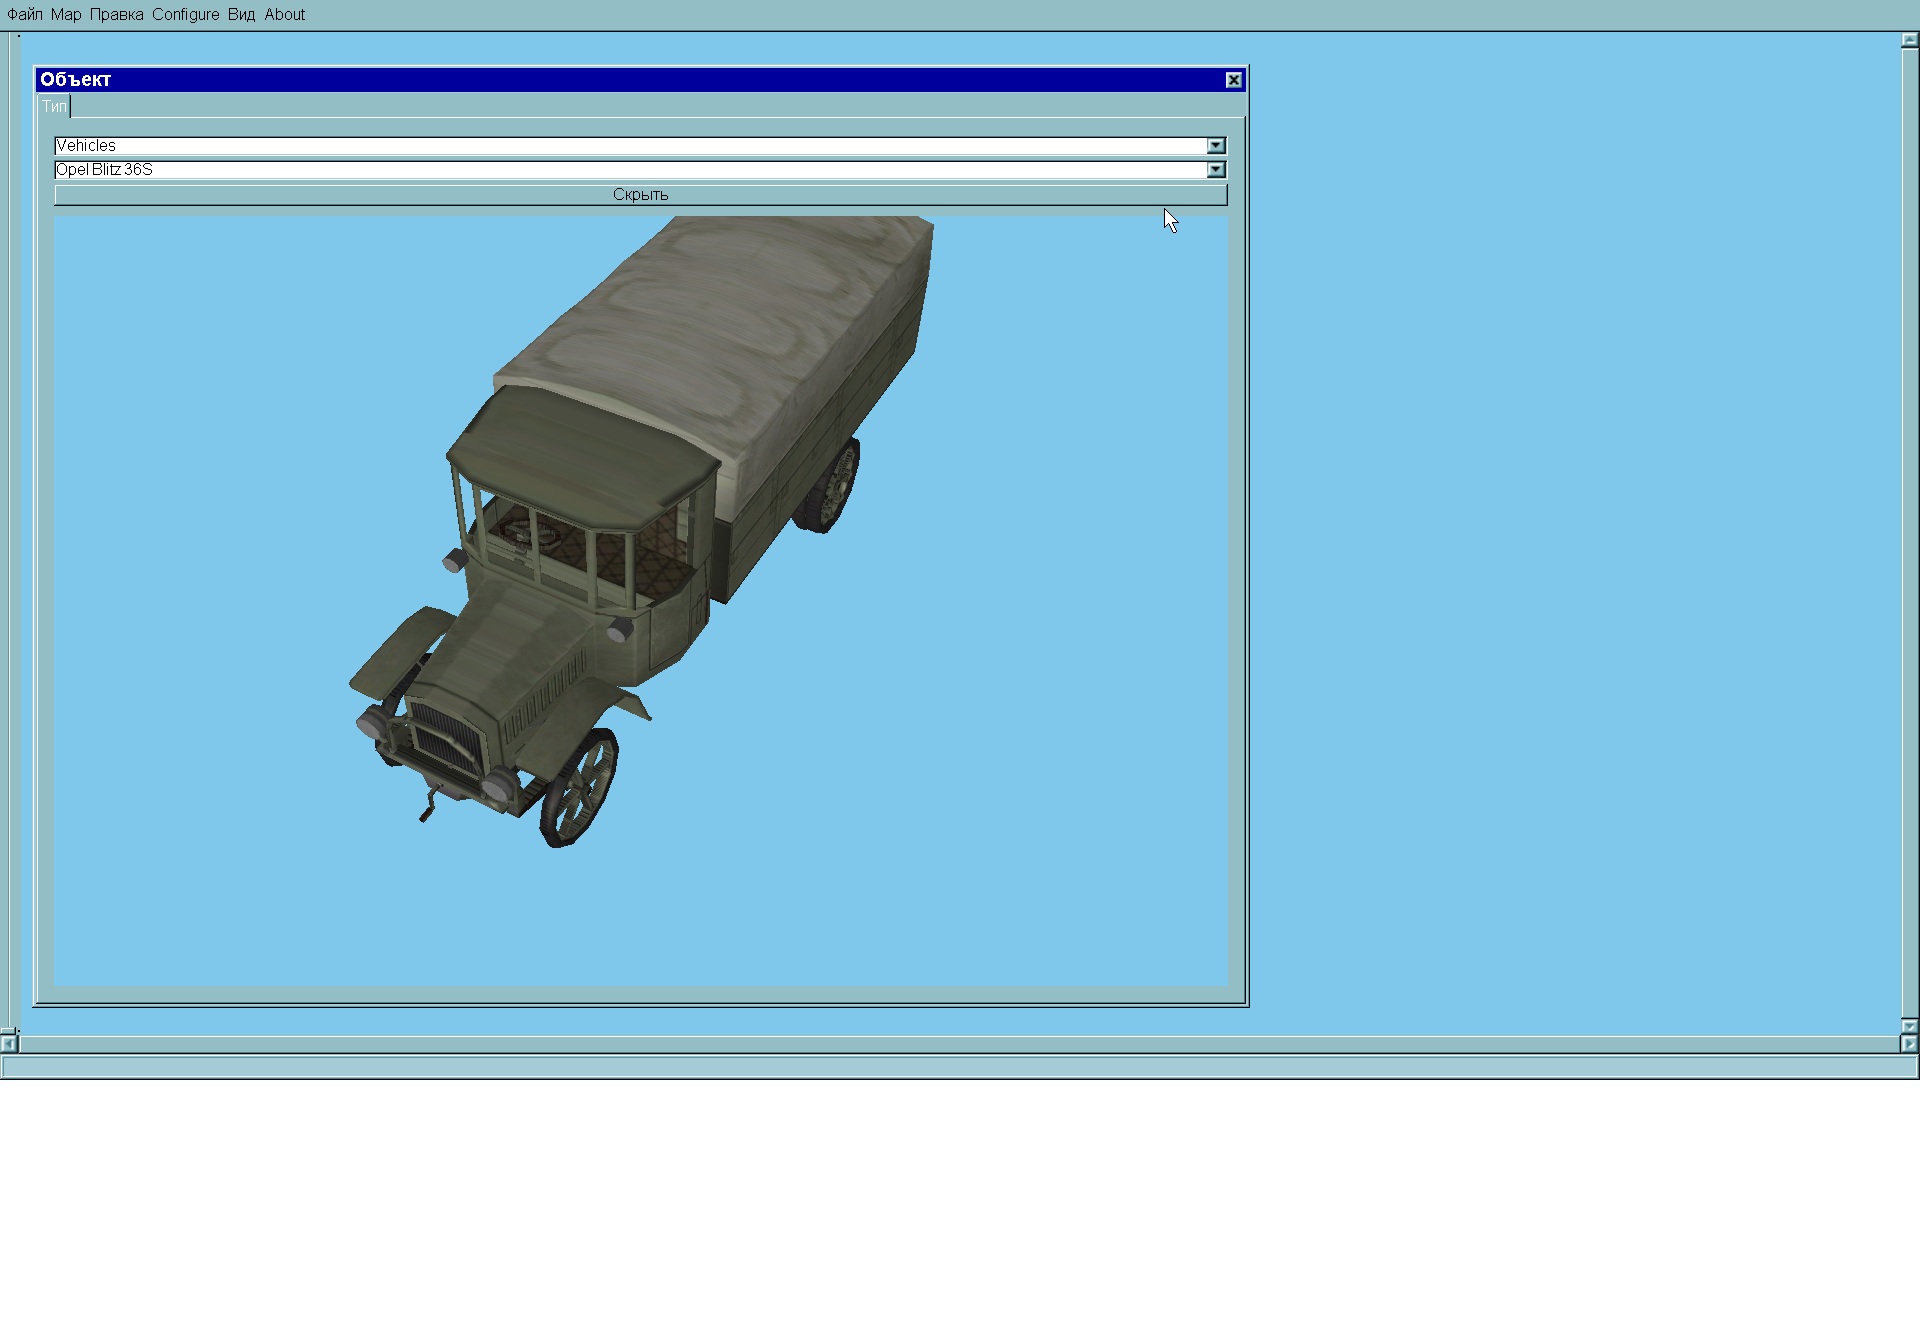Image resolution: width=1920 pixels, height=1328 pixels.
Task: Click the horizontal scrollbar right arrow
Action: [x=1909, y=1044]
